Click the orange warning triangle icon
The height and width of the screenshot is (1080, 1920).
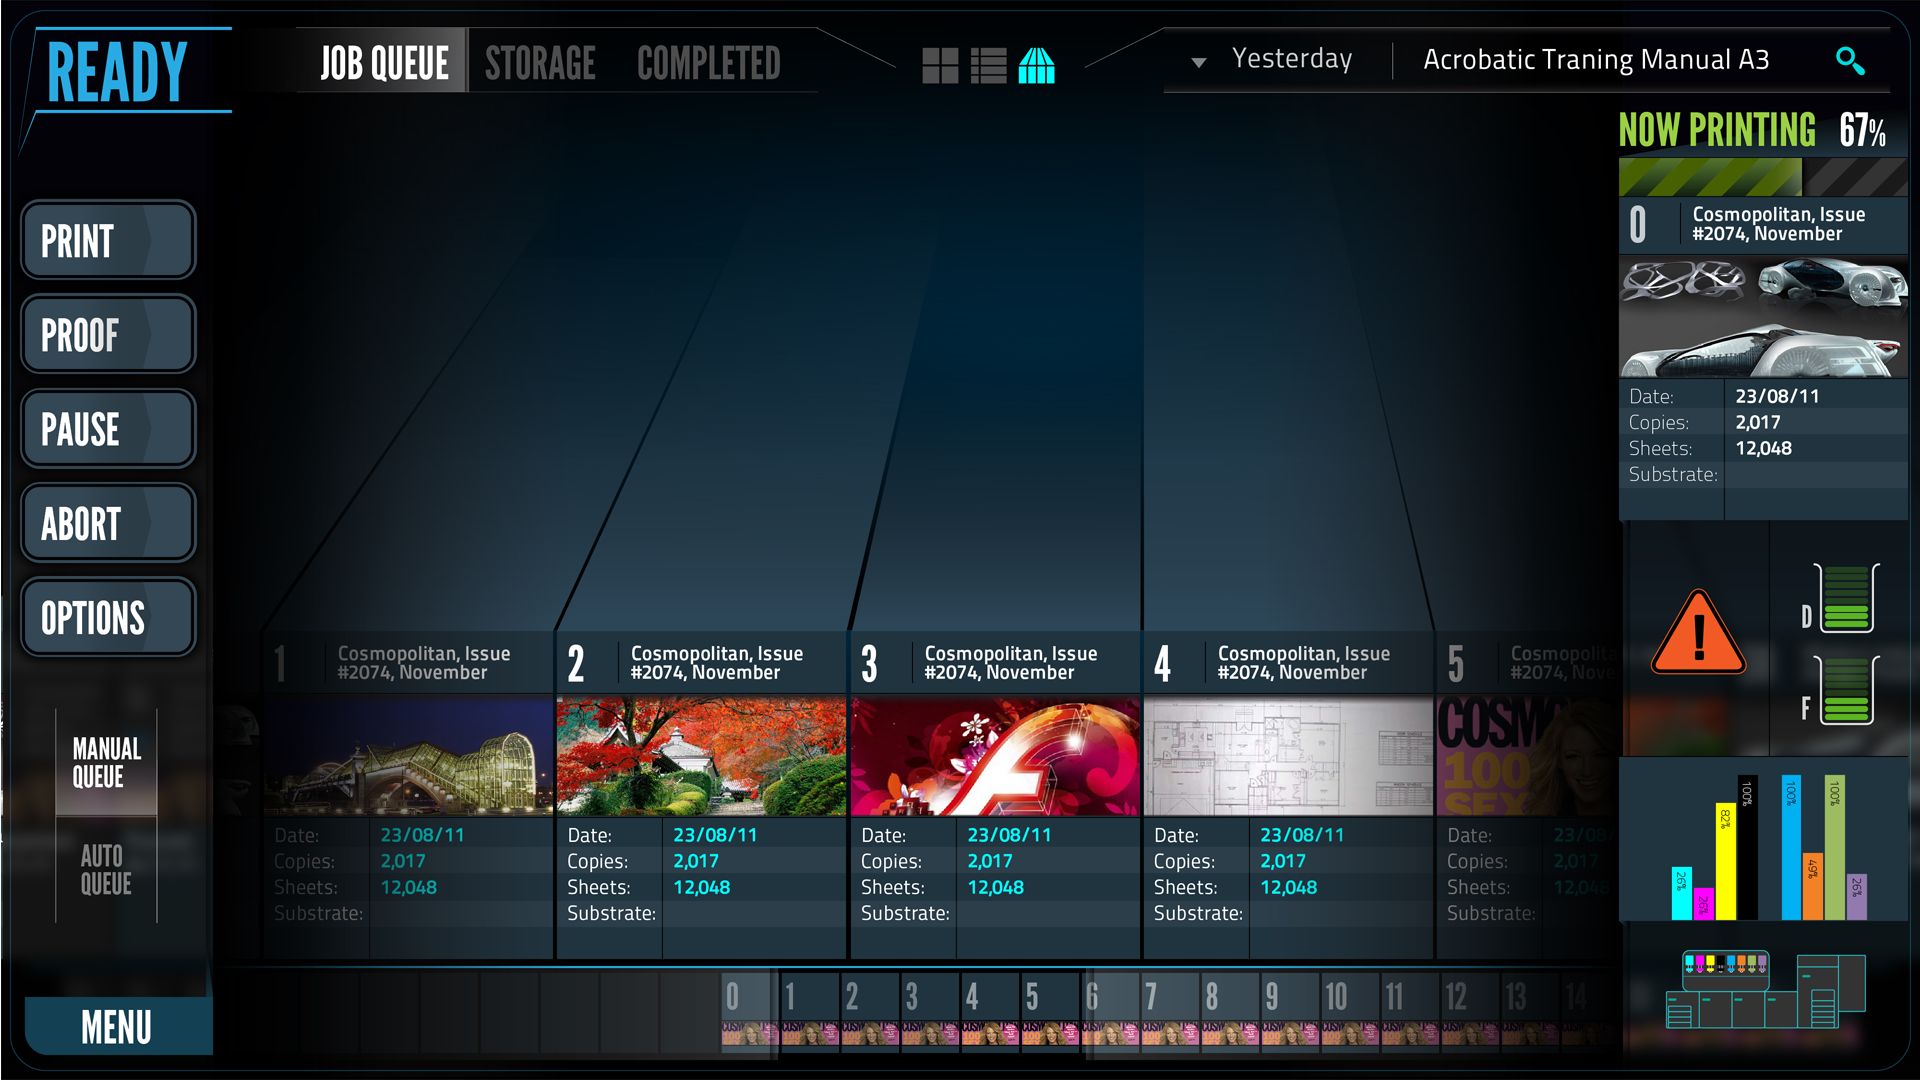1698,634
